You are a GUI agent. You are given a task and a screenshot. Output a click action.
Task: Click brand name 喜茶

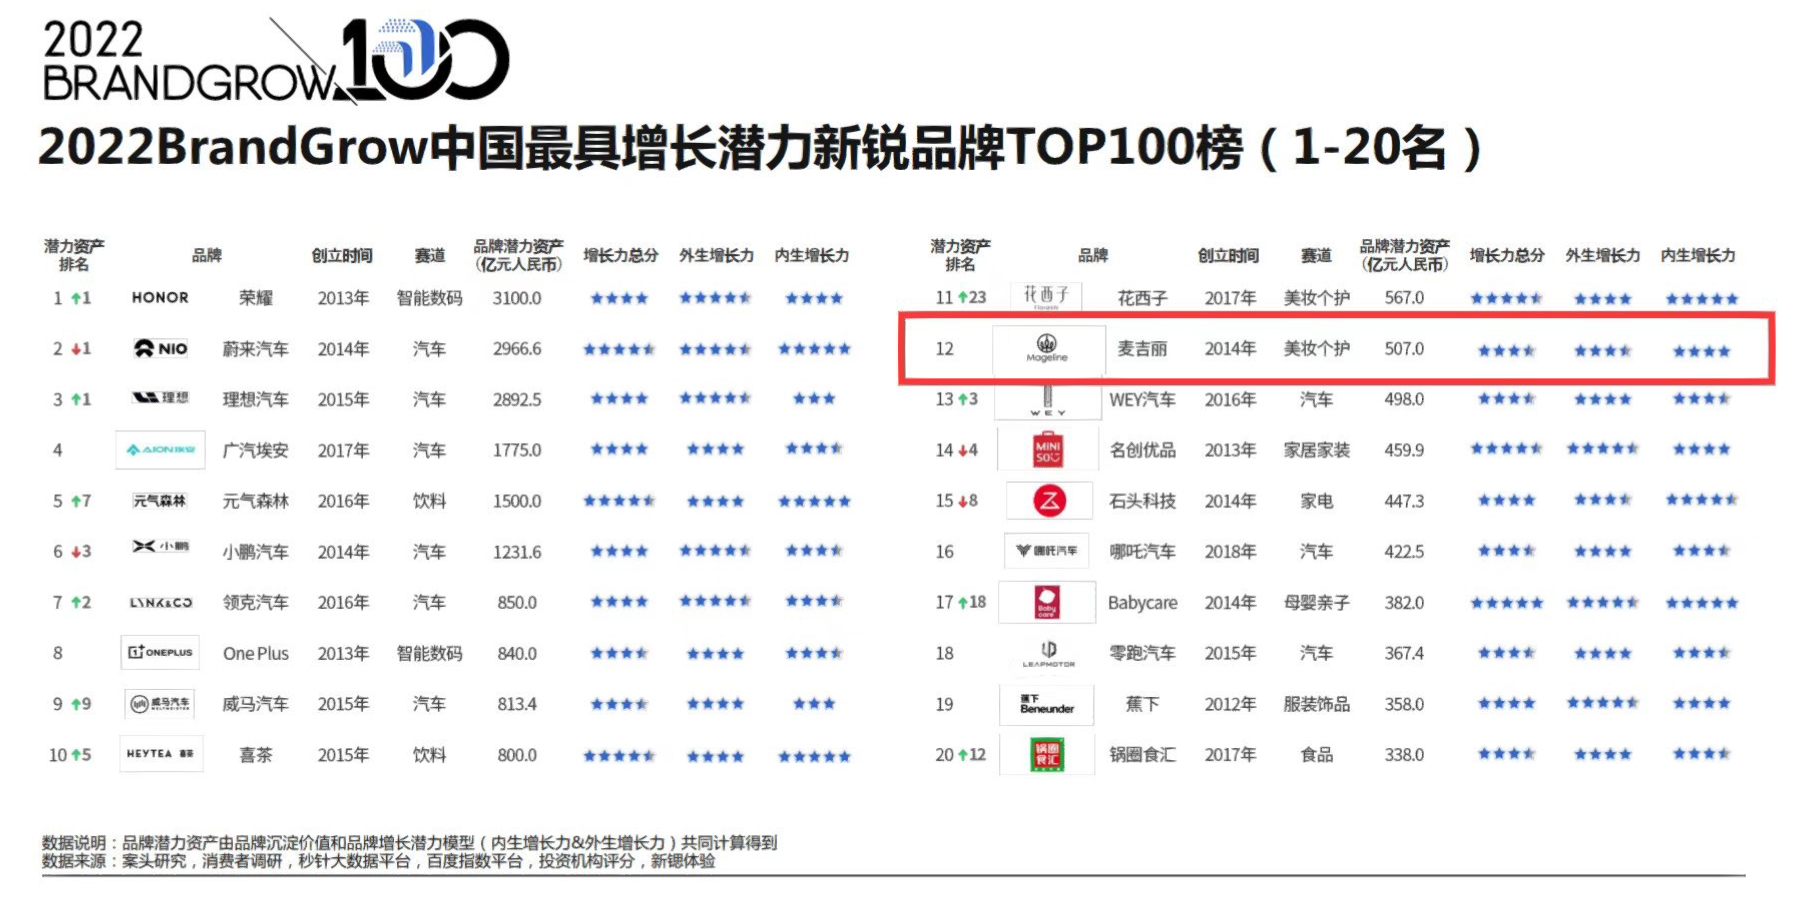coord(256,755)
